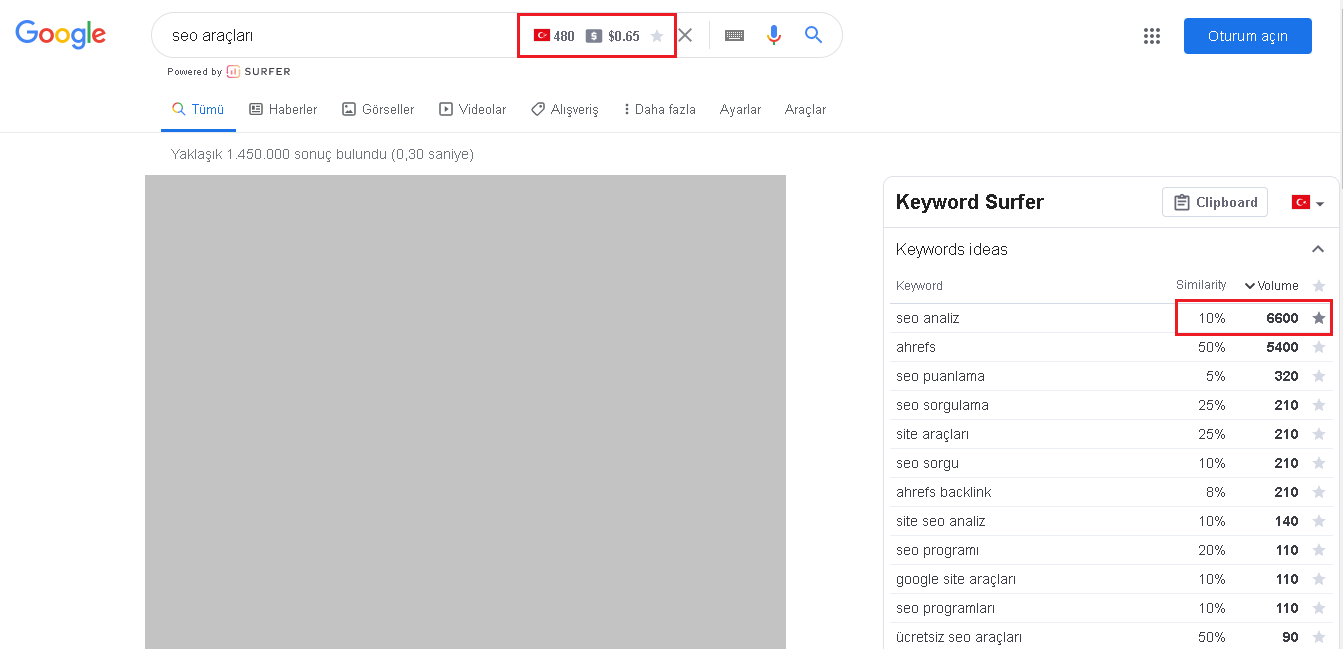Viewport: 1343px width, 649px height.
Task: Click the 6600 volume value
Action: point(1282,318)
